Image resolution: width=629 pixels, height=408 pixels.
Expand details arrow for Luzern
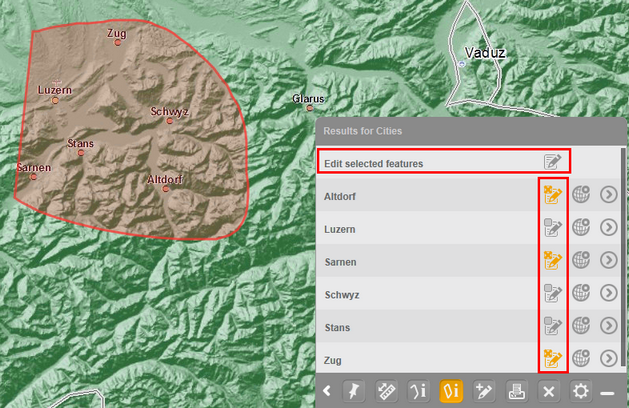(x=609, y=227)
